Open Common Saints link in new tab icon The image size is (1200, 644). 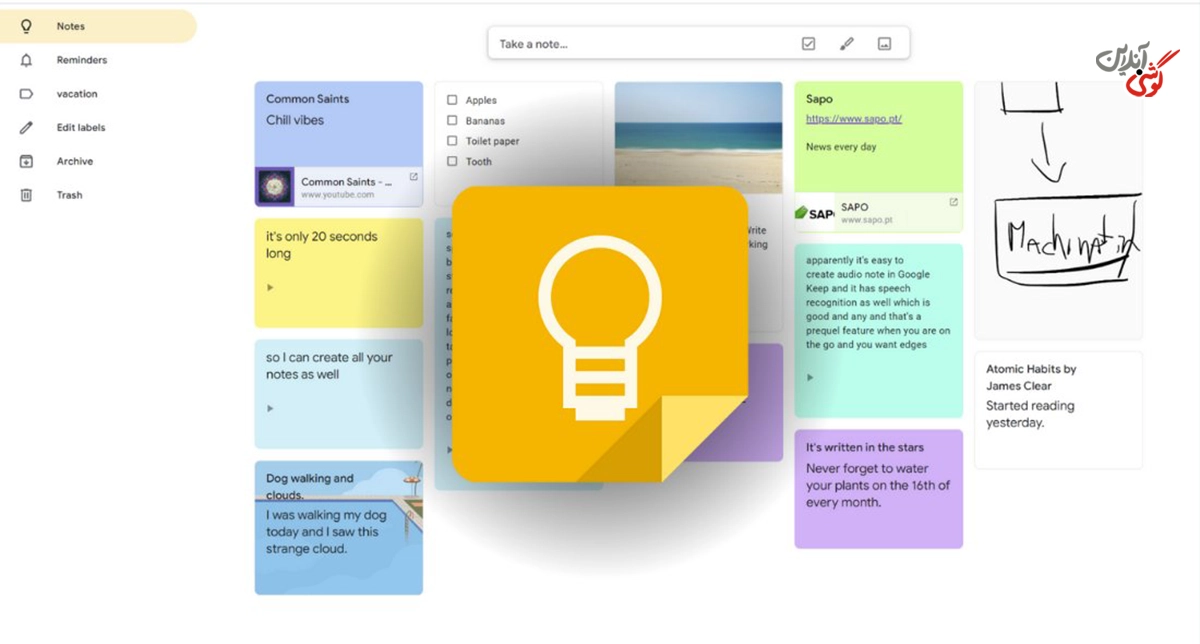click(414, 176)
